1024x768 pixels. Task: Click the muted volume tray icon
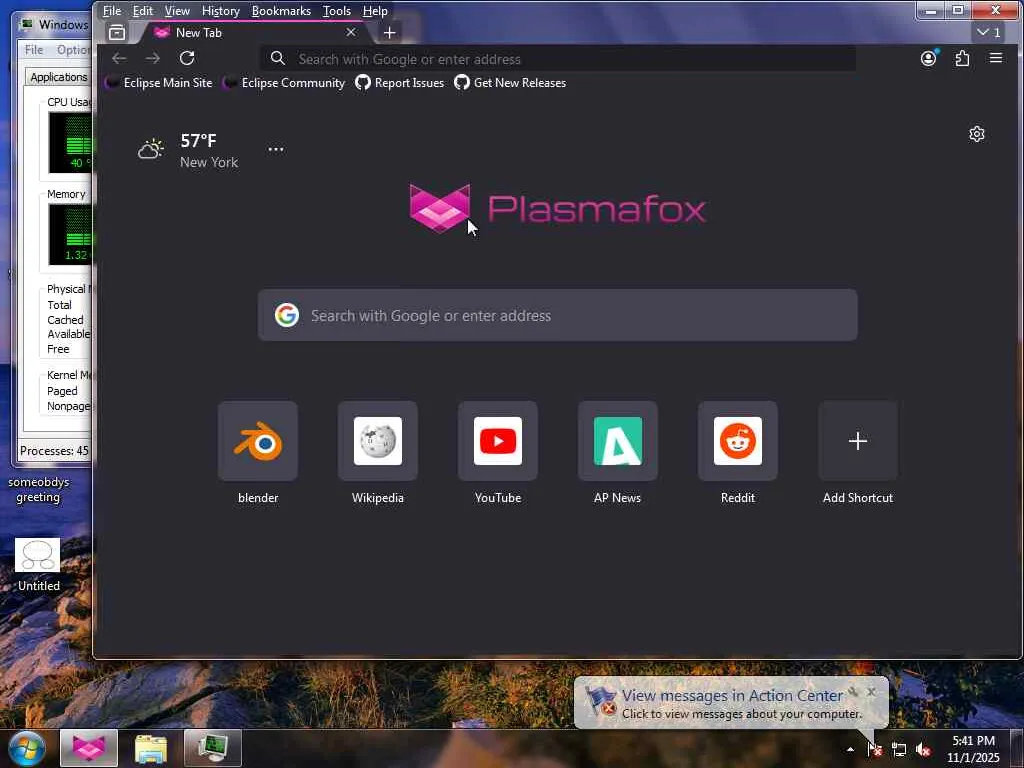point(923,749)
